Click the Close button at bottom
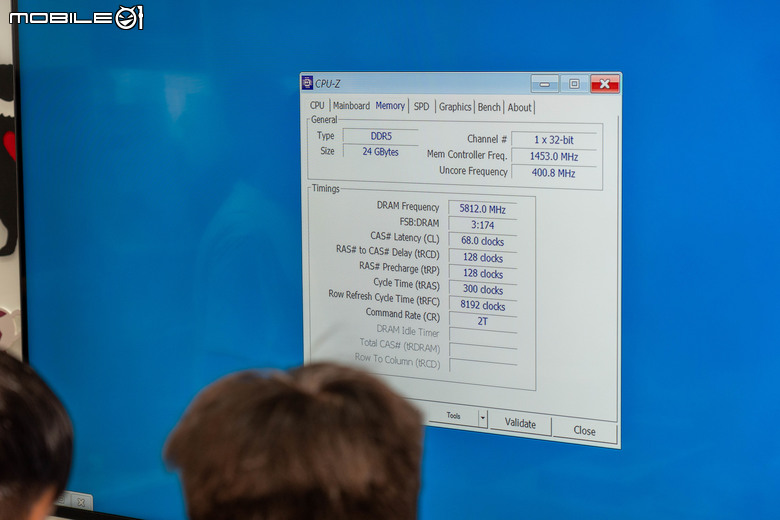 (x=585, y=431)
